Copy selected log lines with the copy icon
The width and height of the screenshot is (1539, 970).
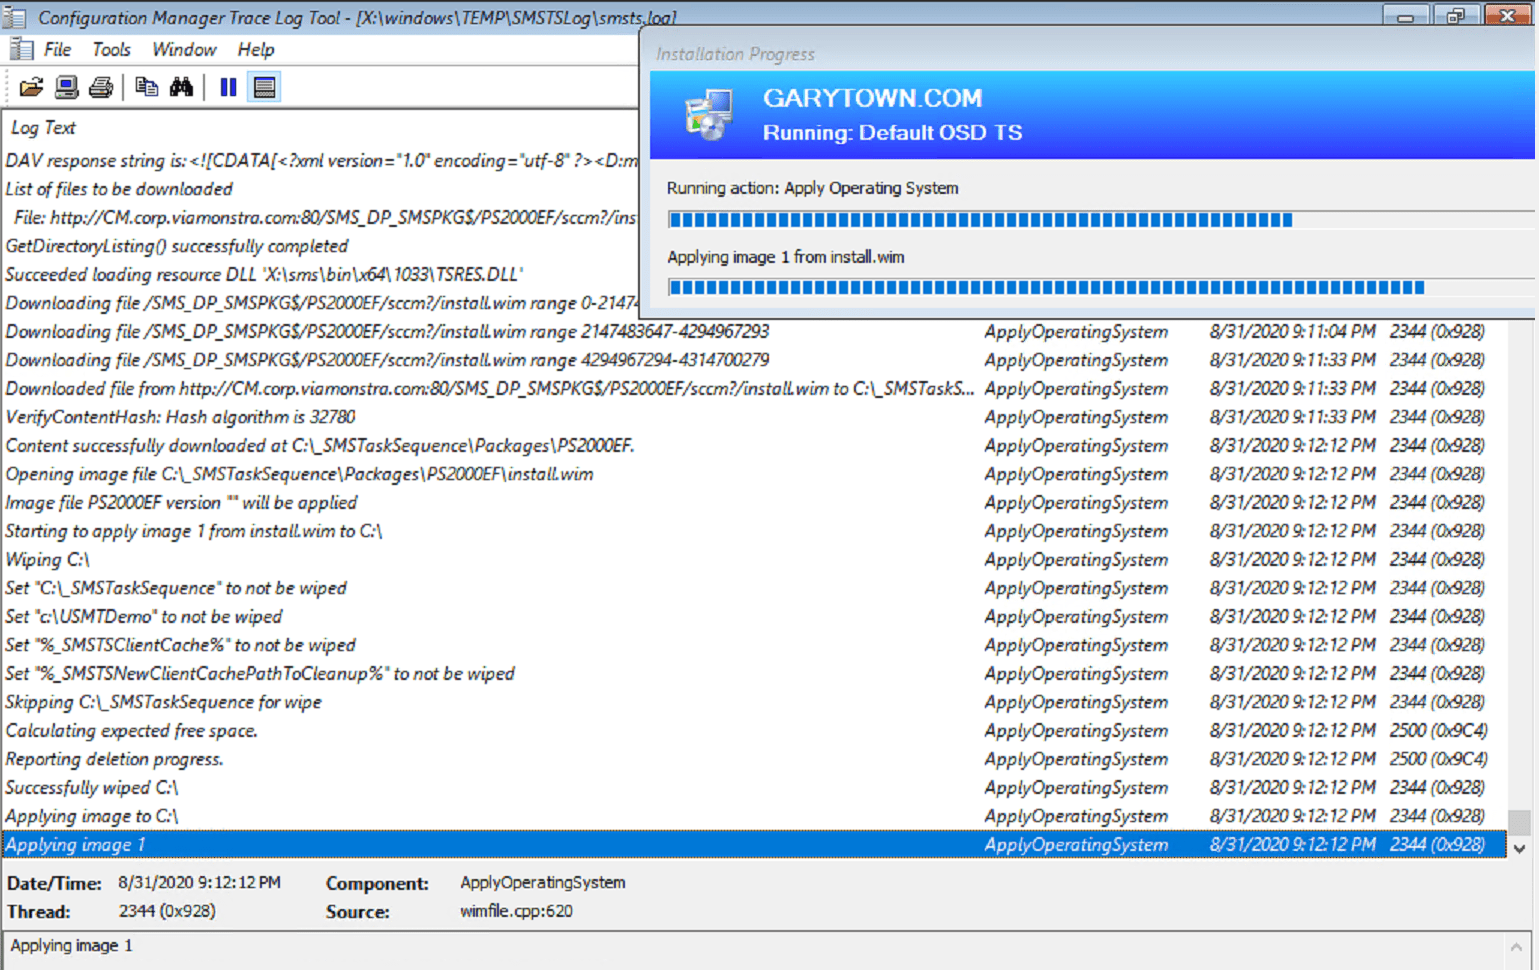[x=146, y=87]
